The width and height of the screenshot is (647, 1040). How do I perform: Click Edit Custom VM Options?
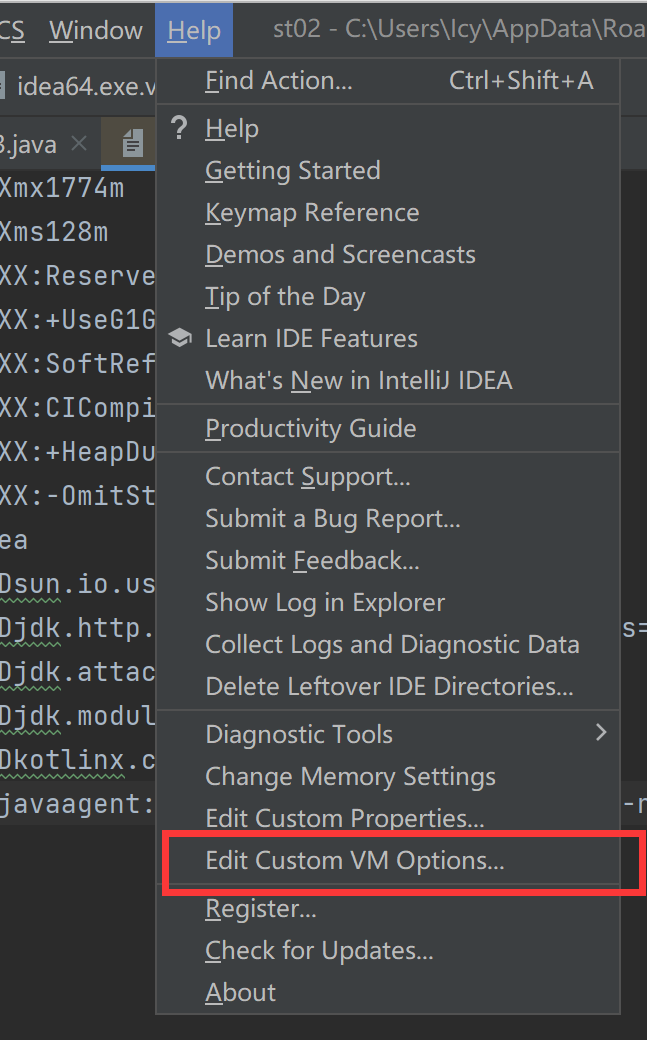pos(355,861)
